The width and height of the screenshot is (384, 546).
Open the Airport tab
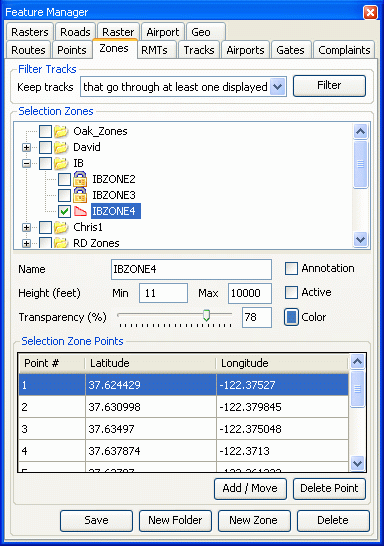tap(163, 32)
